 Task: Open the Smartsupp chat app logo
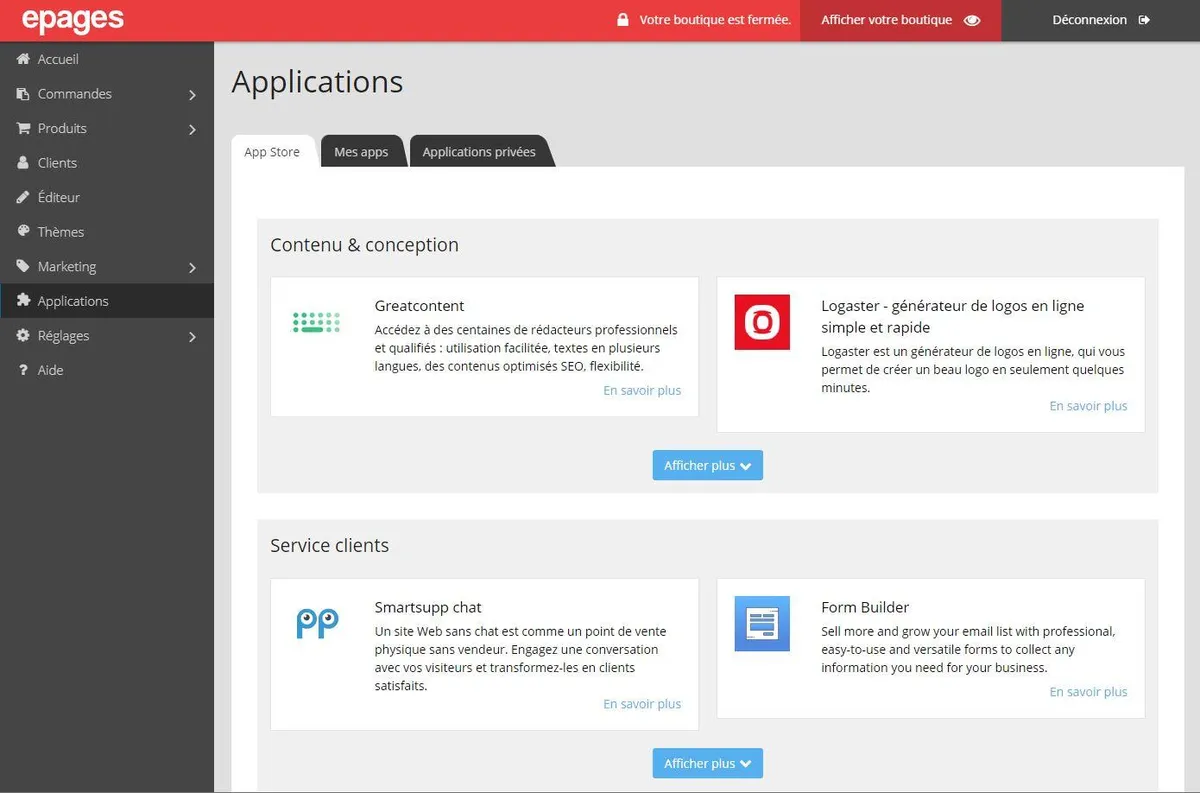click(317, 623)
